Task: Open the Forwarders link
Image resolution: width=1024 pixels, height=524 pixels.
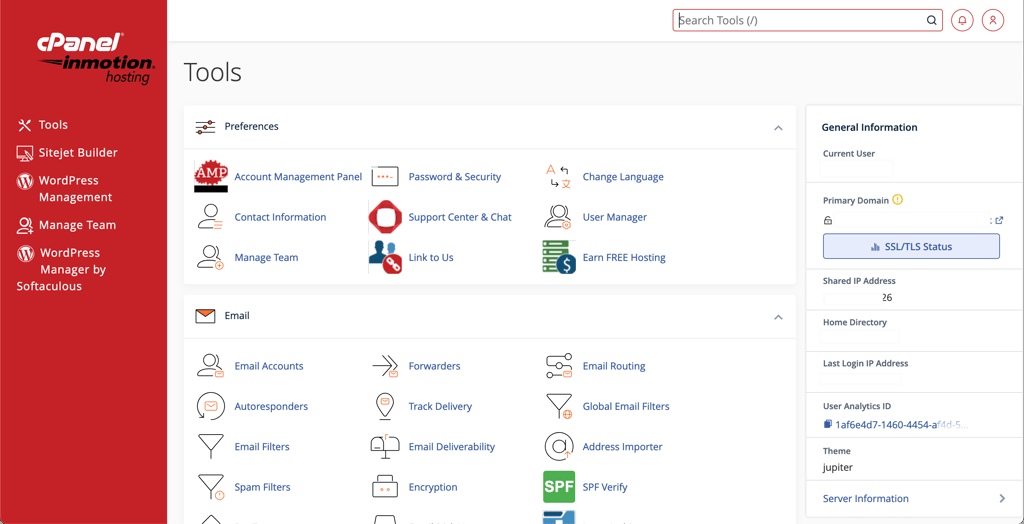Action: (434, 366)
